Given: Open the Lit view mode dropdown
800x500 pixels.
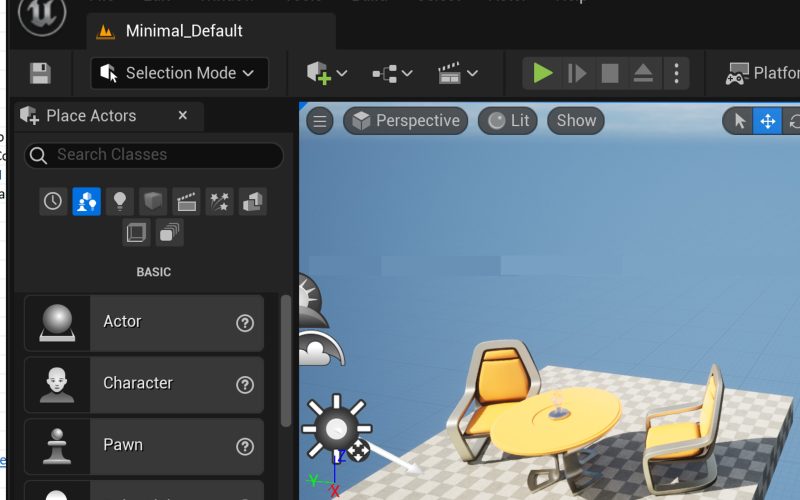Looking at the screenshot, I should pos(508,121).
